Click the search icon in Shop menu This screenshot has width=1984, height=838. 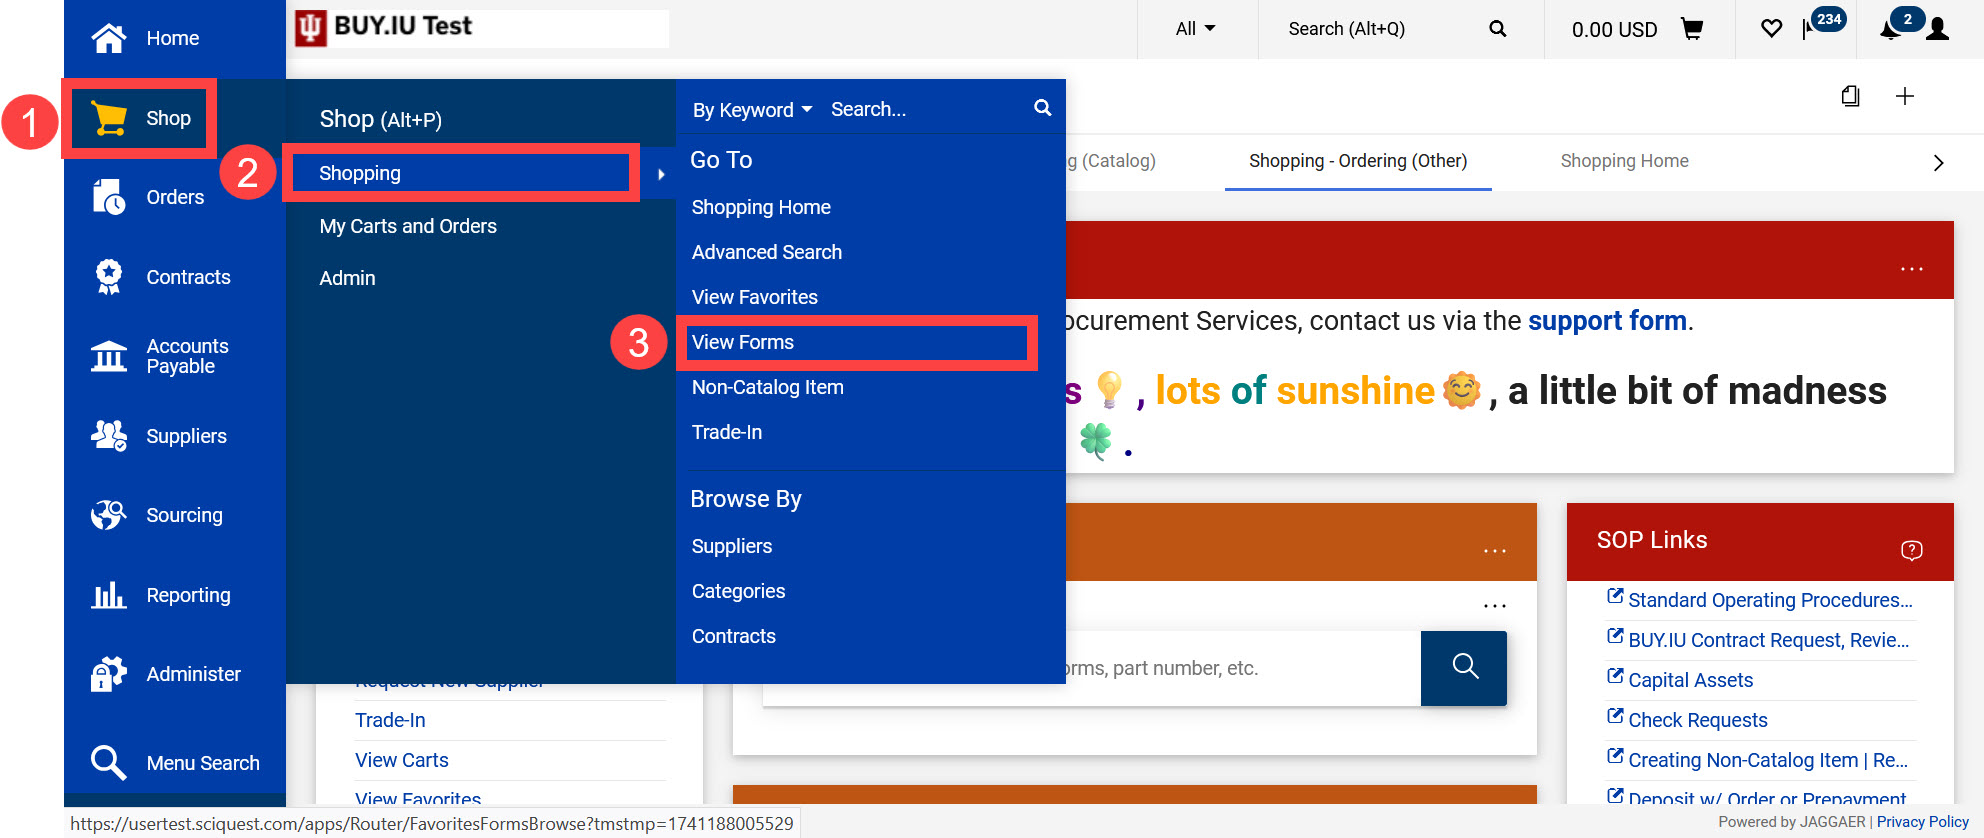tap(1043, 108)
